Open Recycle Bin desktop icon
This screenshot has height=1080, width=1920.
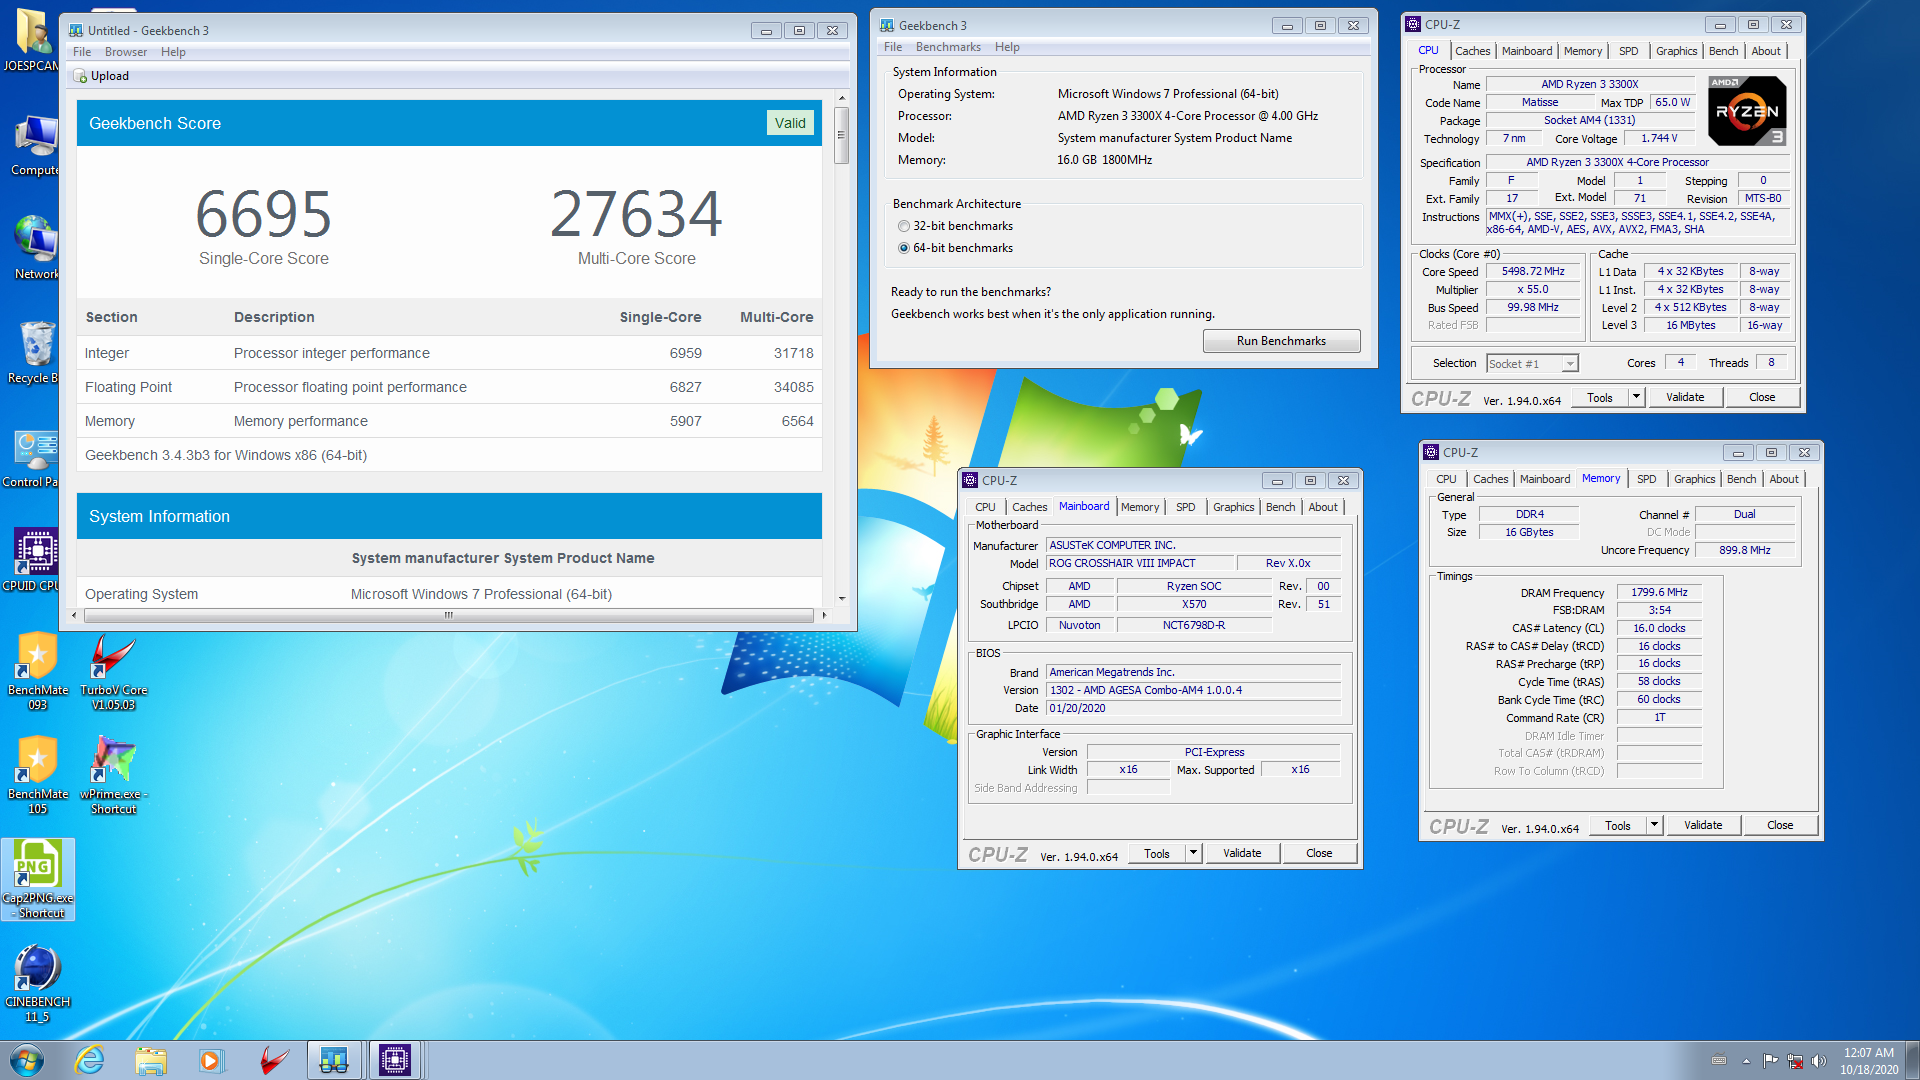36,352
